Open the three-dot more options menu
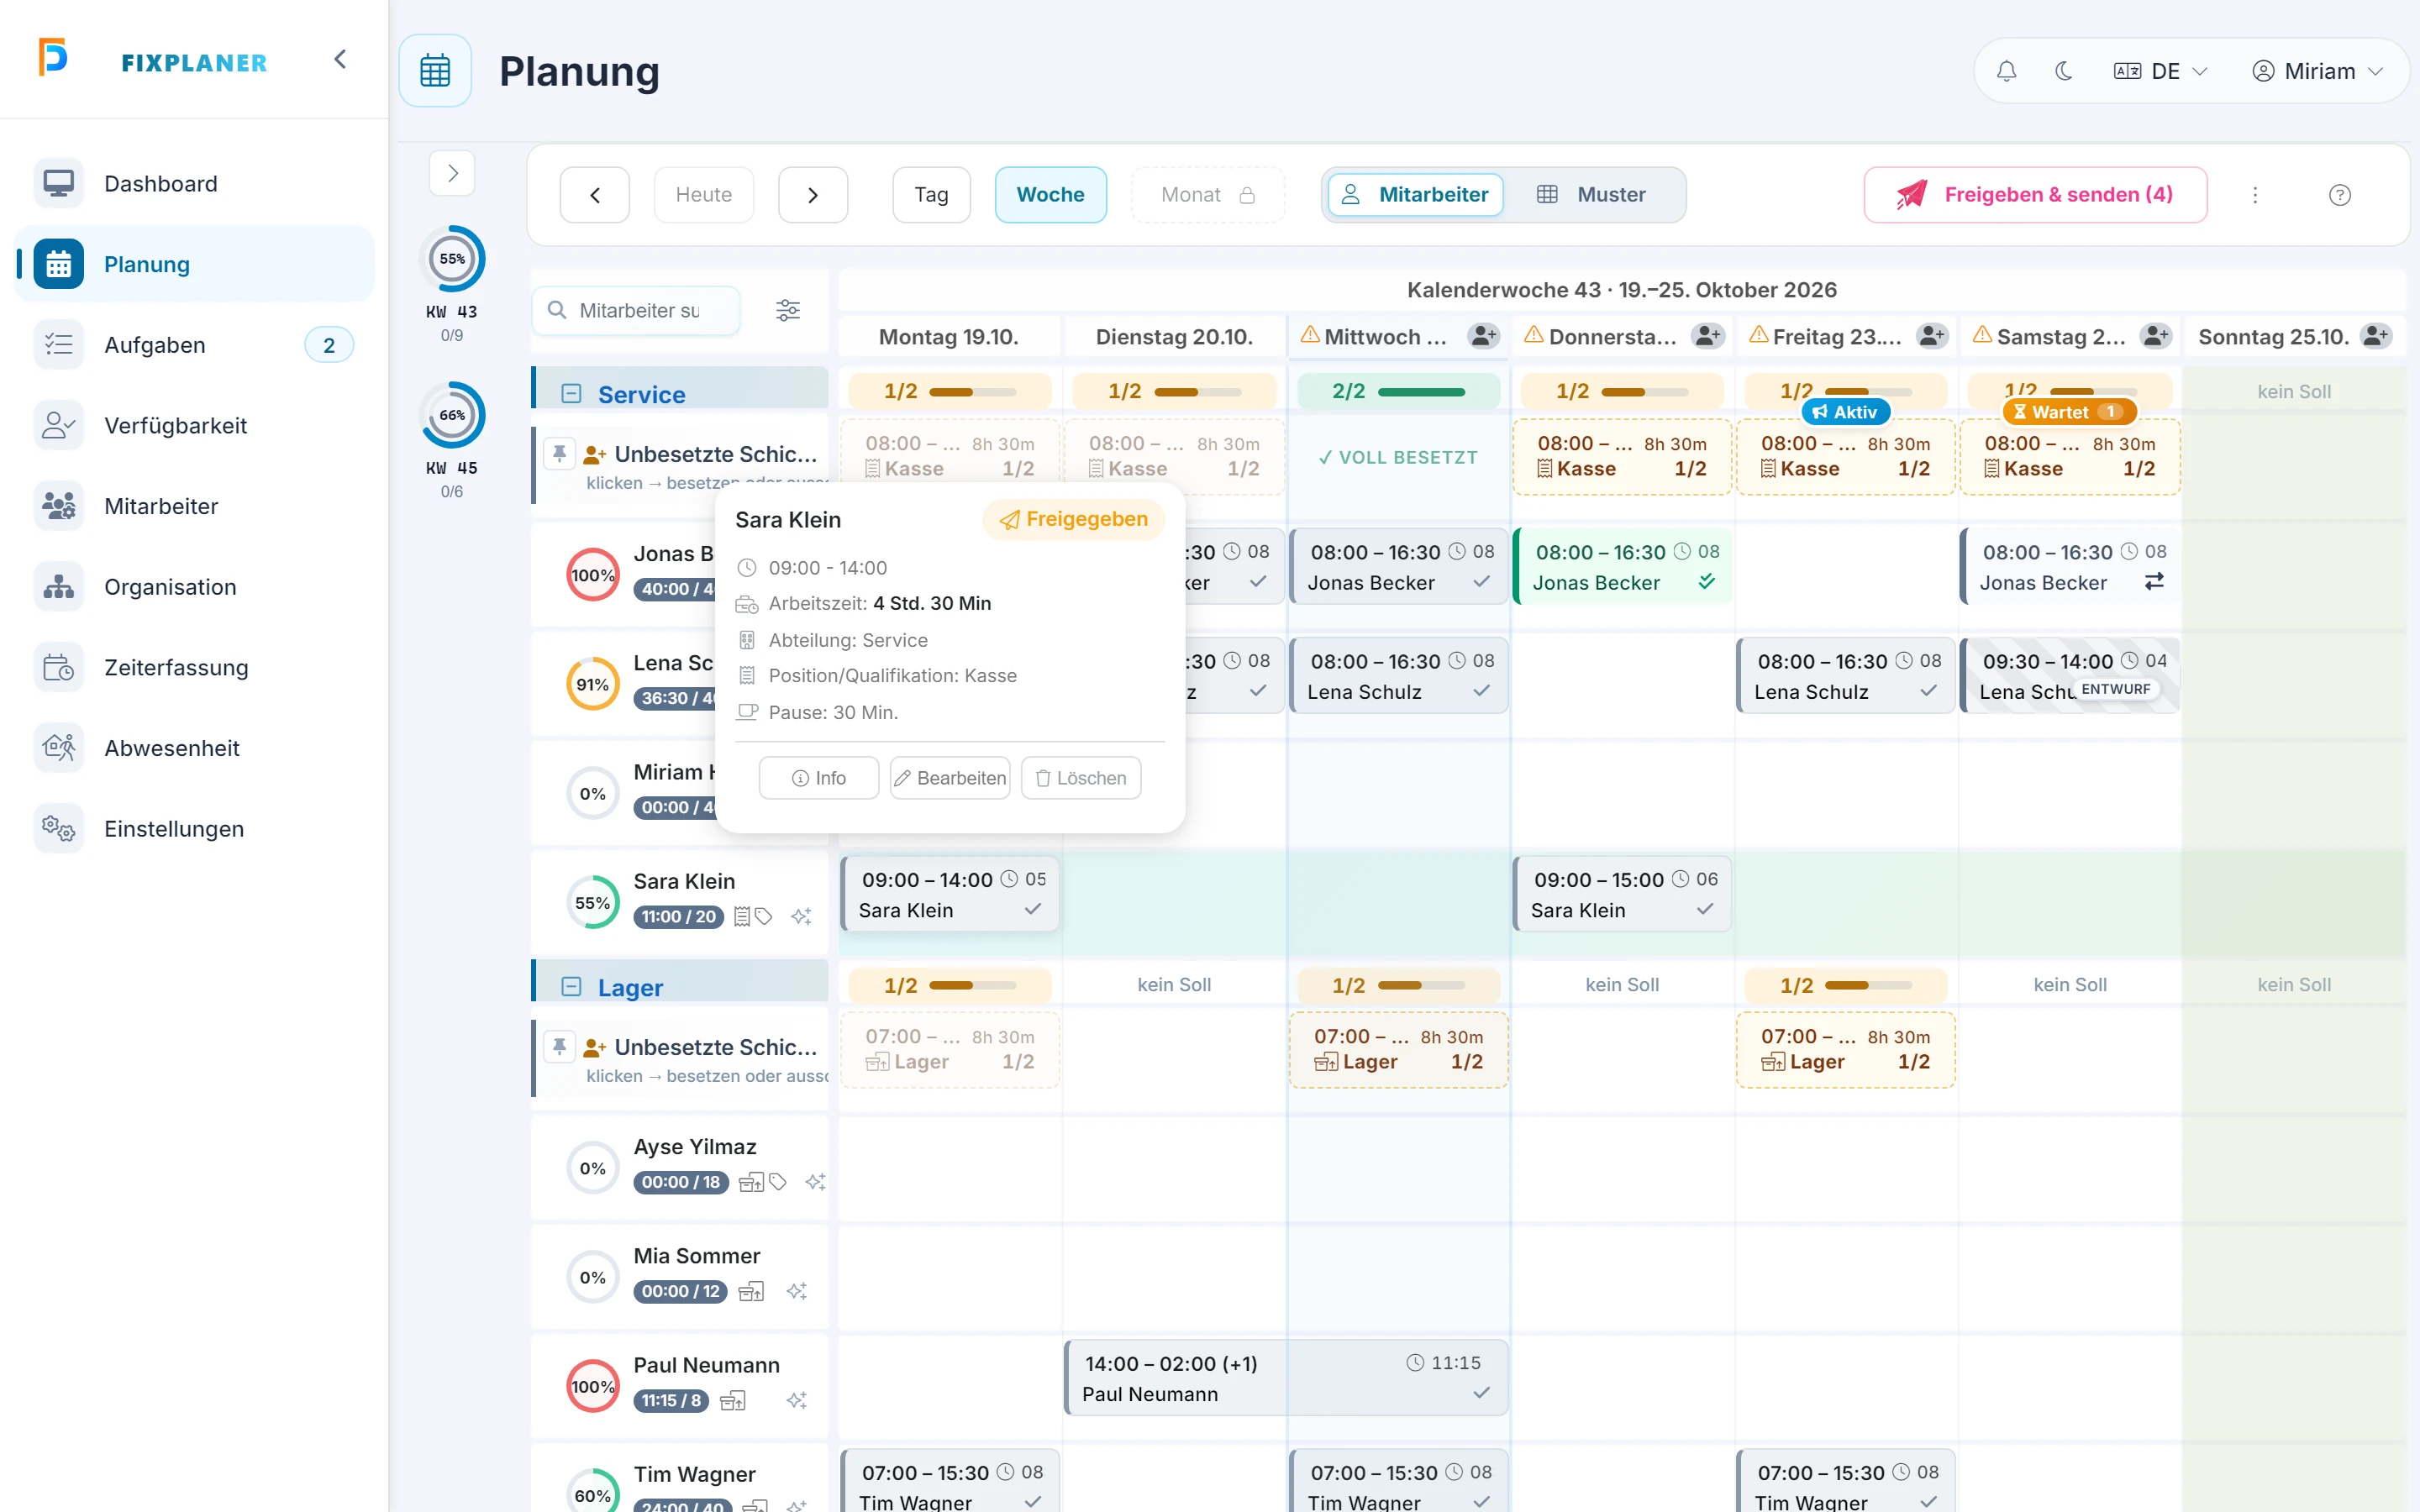Screen dimensions: 2420x1512 point(2255,195)
